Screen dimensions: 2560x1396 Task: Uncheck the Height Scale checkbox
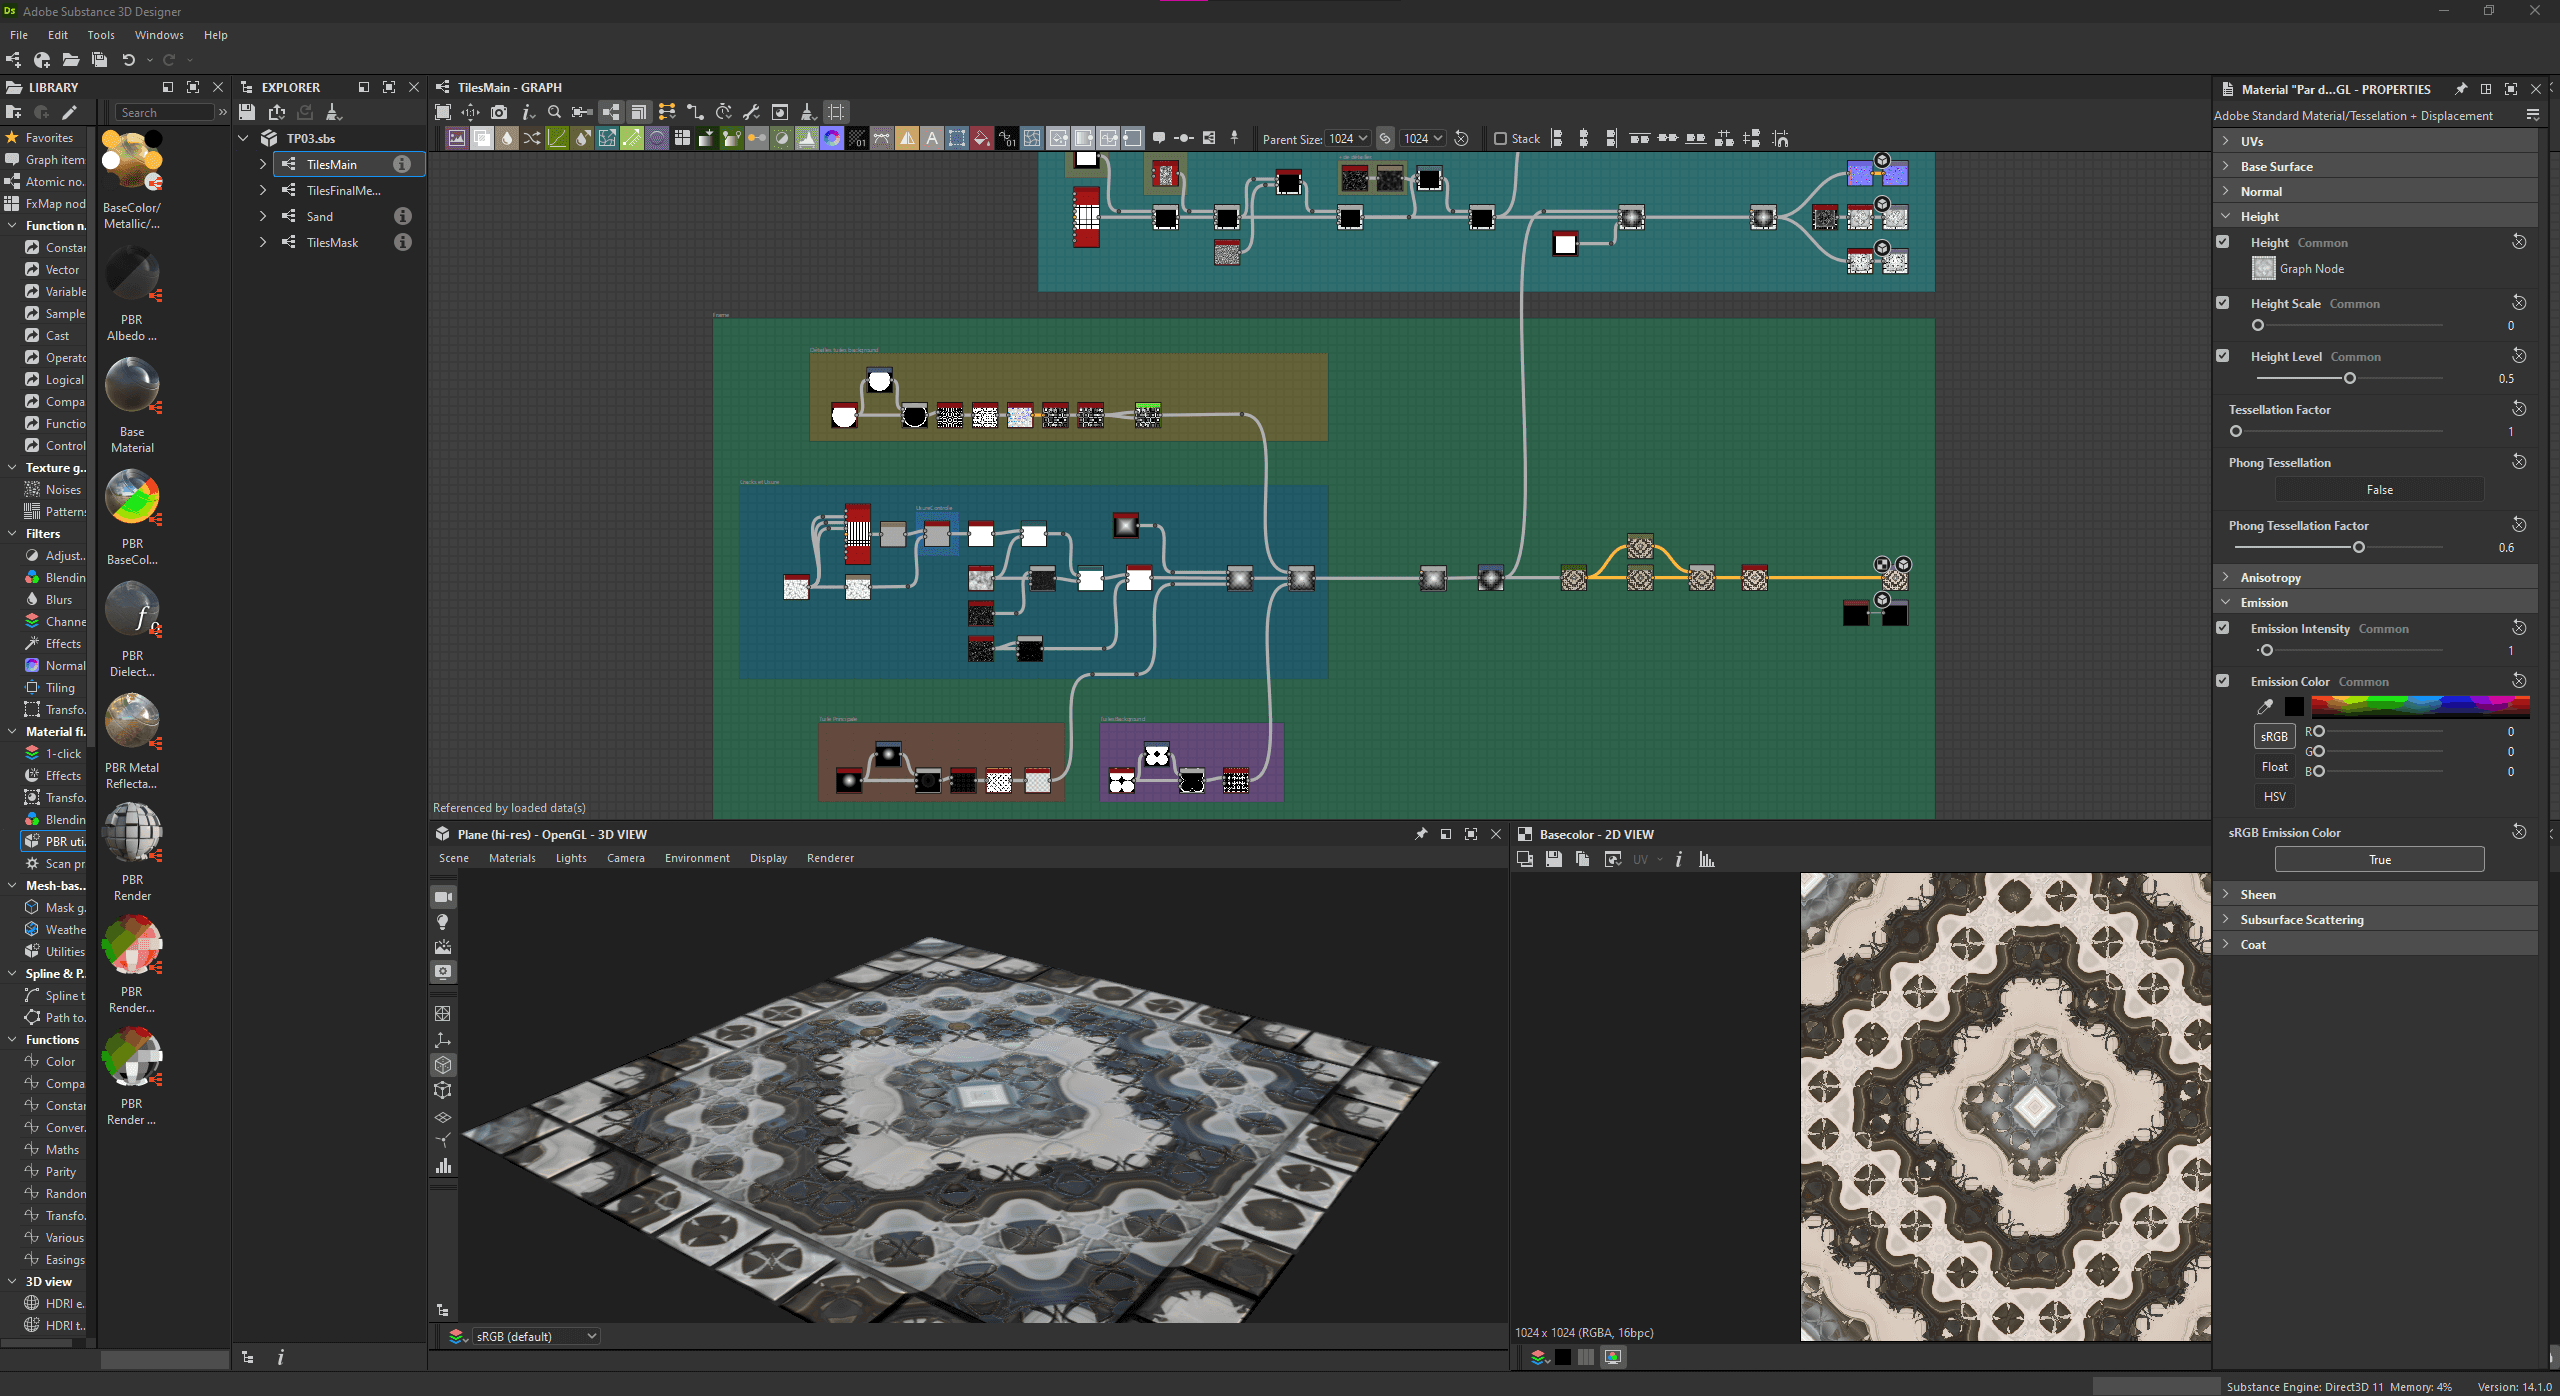[x=2223, y=303]
